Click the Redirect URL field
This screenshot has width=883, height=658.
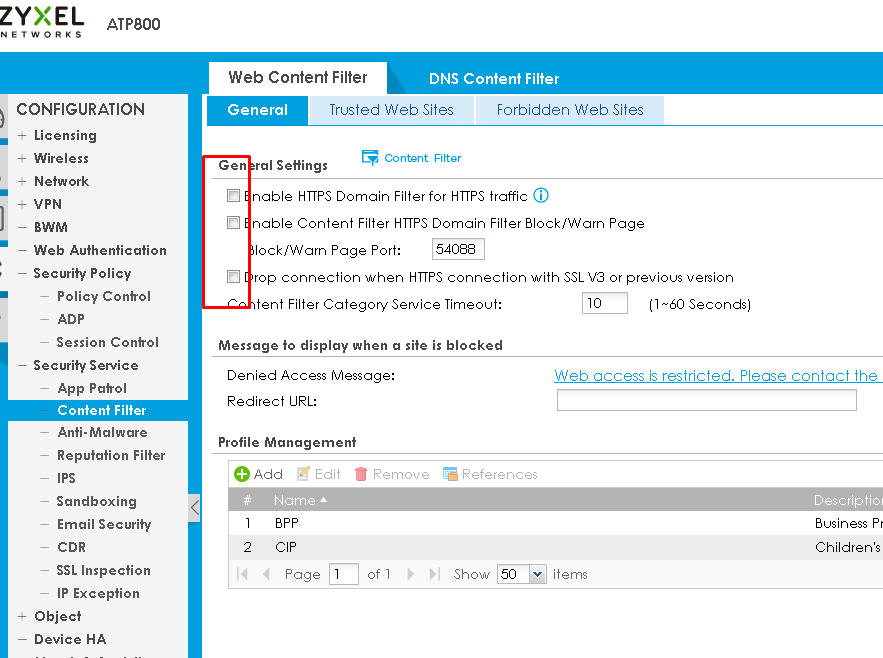pos(707,401)
